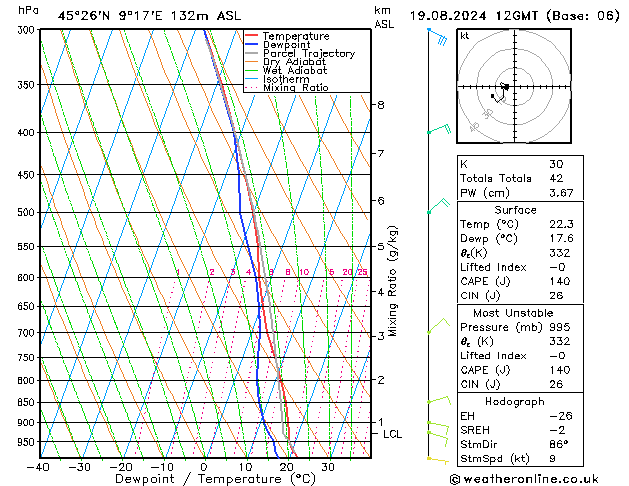Viewport: 629px width, 486px height.
Task: Click the 'Parcel Trajectory' legend entry
Action: (x=309, y=53)
